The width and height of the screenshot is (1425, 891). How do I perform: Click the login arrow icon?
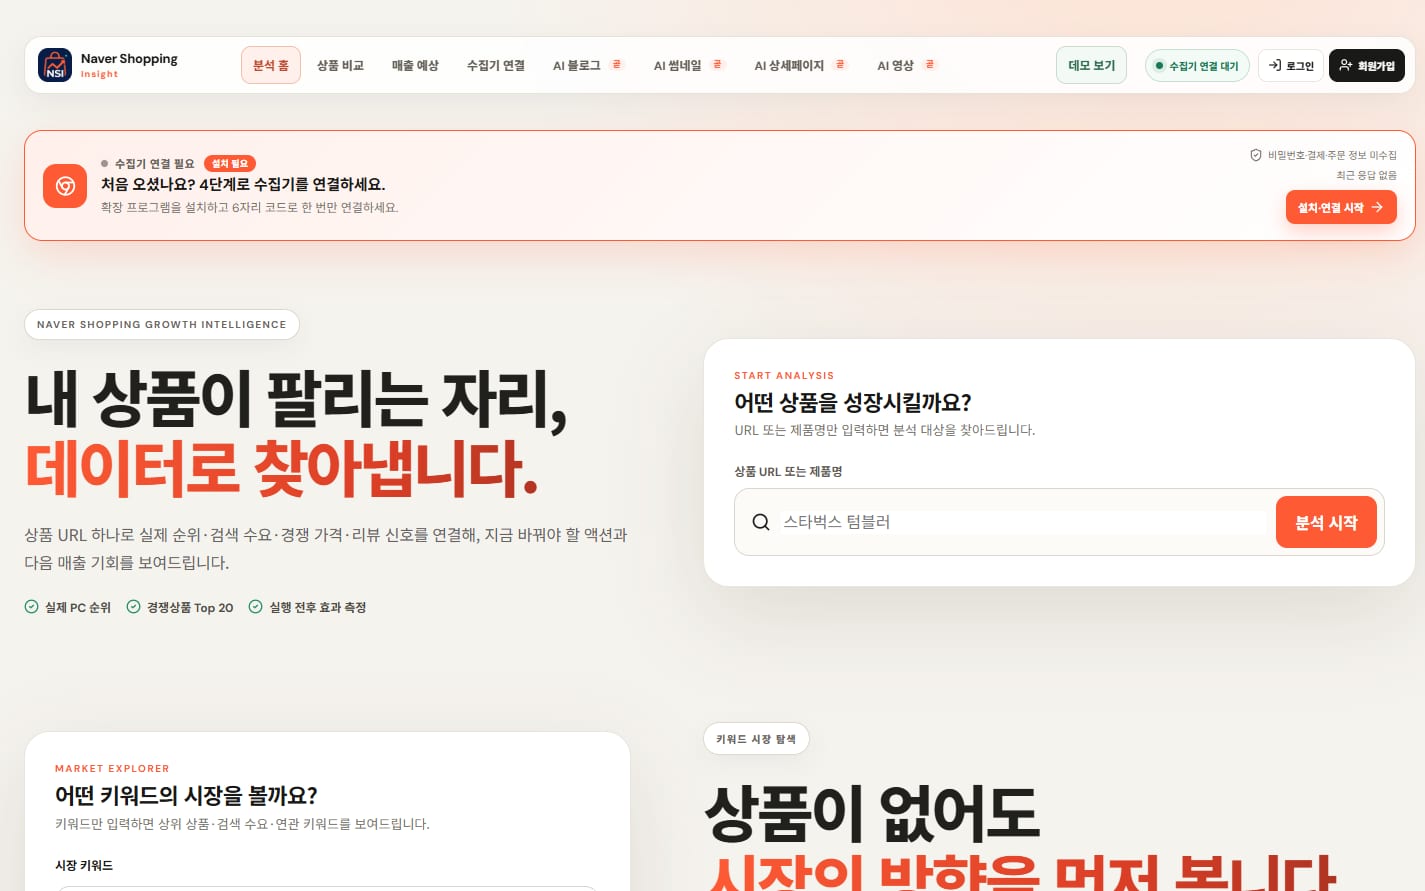[x=1275, y=65]
